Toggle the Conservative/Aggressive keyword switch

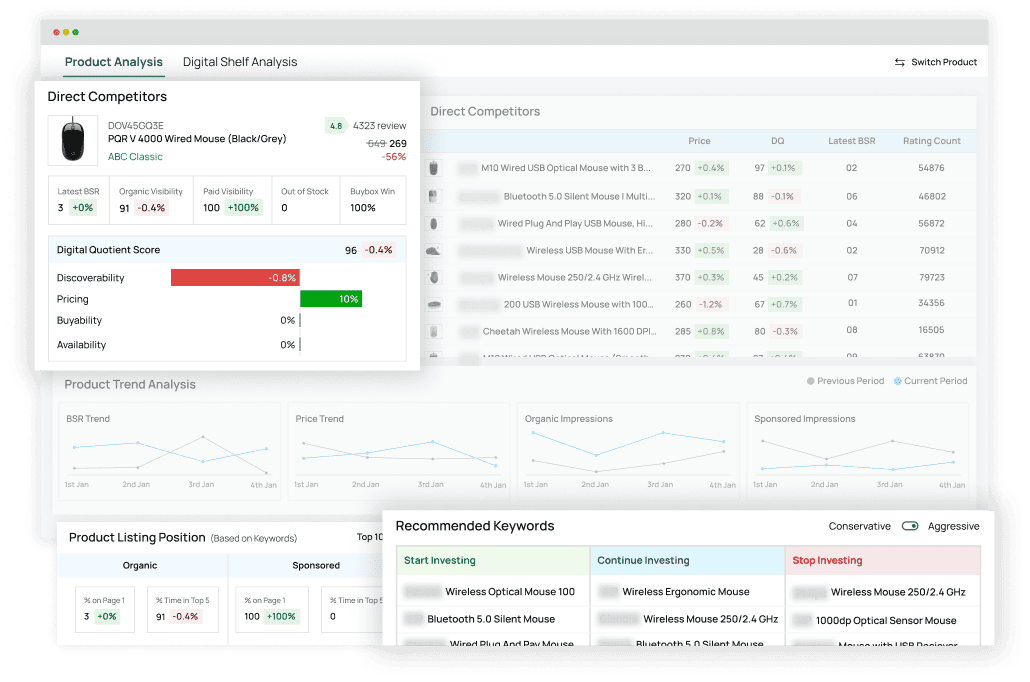click(x=909, y=526)
